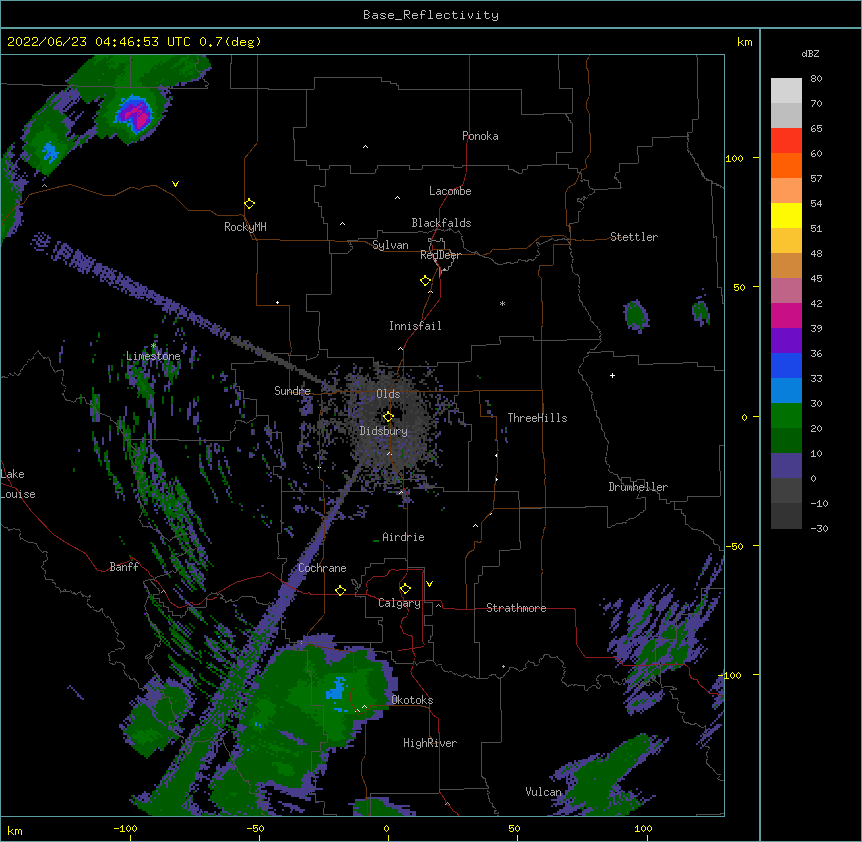Click the Banff label
Image resolution: width=862 pixels, height=842 pixels.
tap(124, 567)
